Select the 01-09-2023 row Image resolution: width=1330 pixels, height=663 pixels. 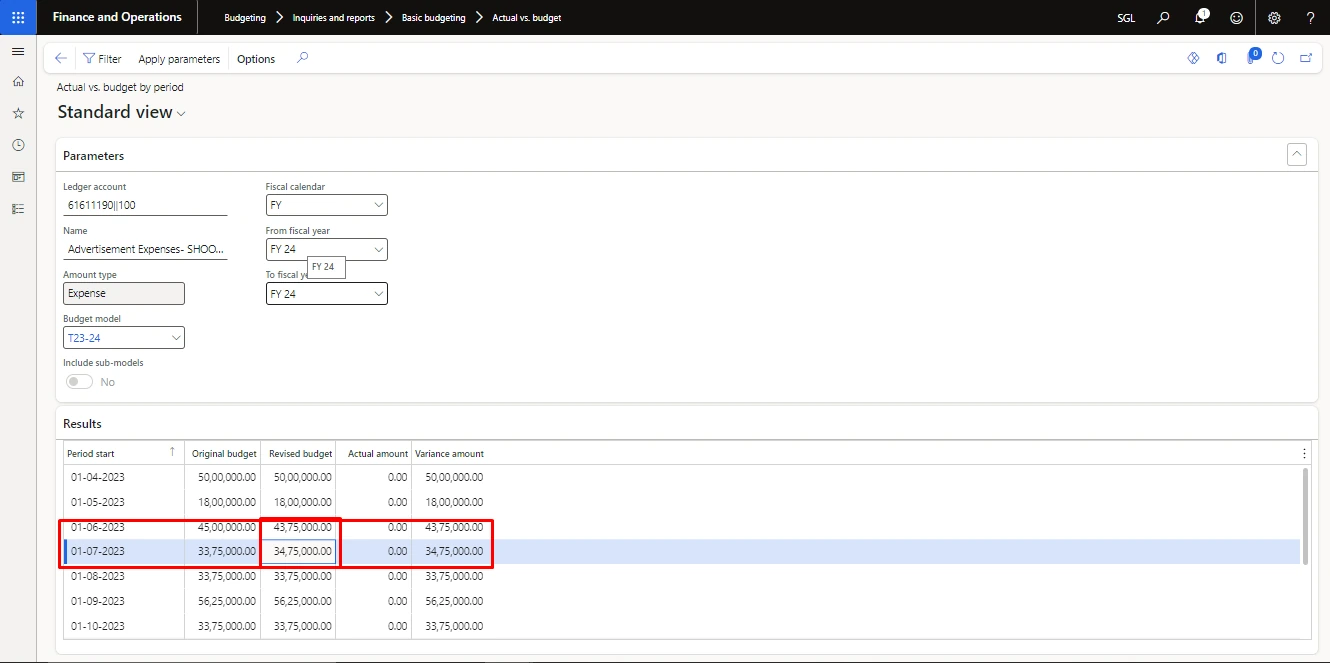coord(681,601)
